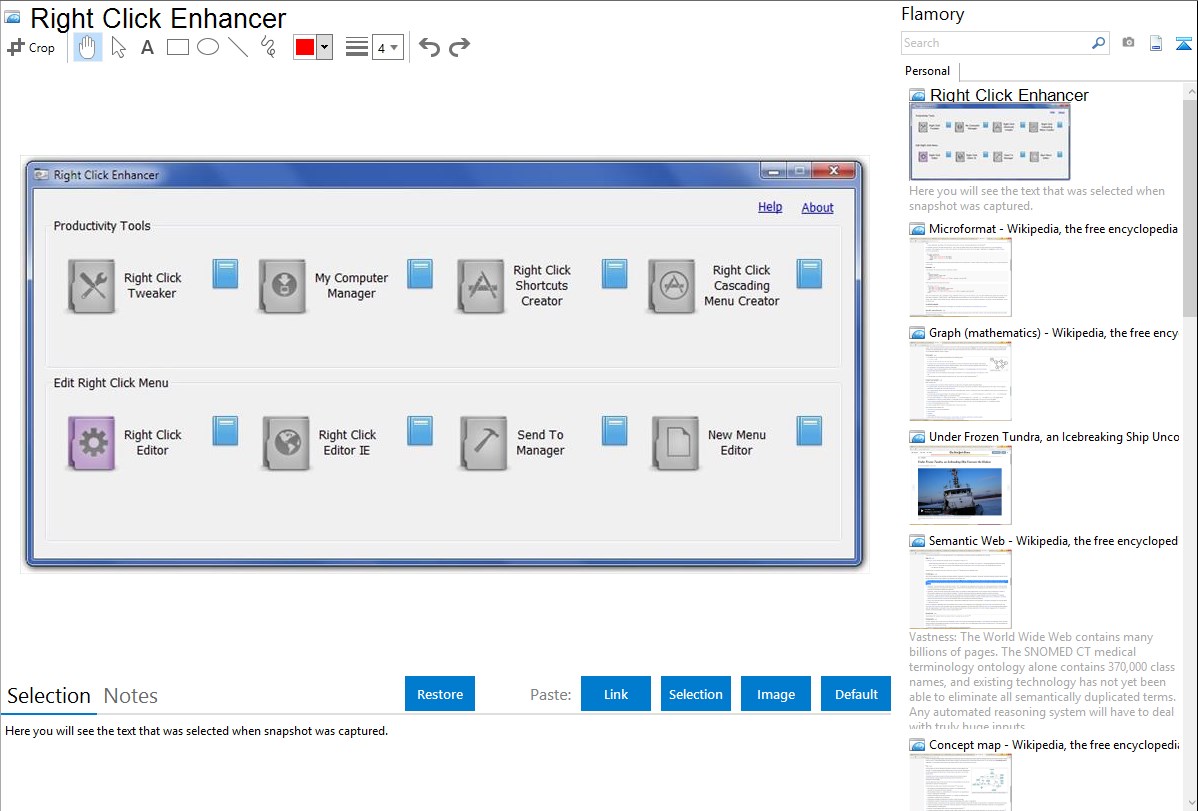
Task: Open Semantic Web Wikipedia snapshot thumbnail
Action: pos(960,589)
